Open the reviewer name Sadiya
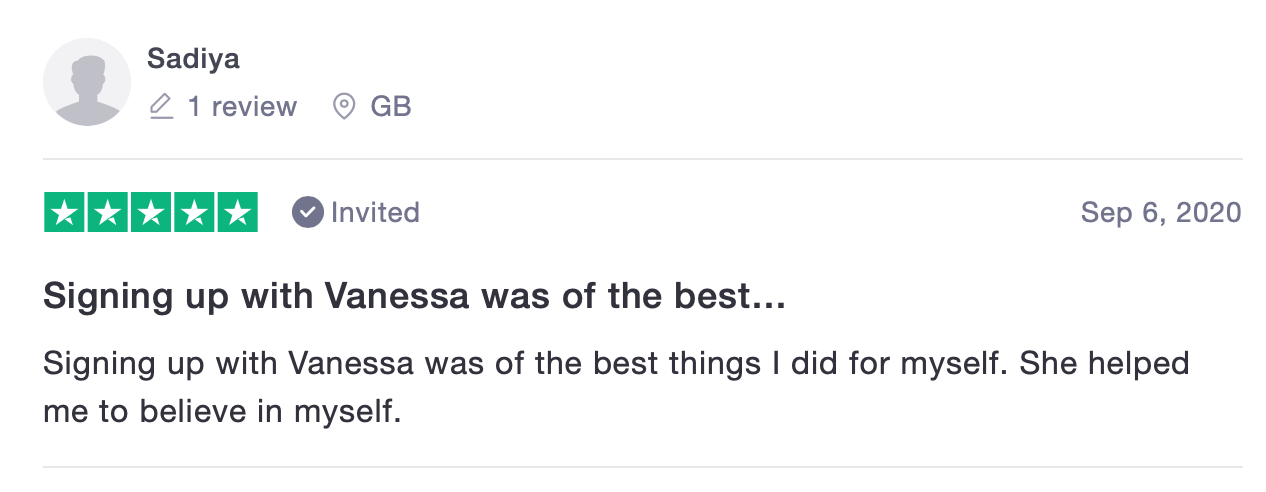This screenshot has height=492, width=1266. tap(193, 59)
